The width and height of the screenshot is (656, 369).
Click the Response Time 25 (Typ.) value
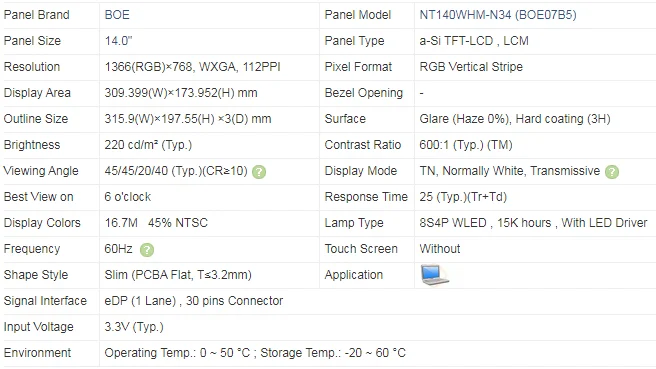463,197
